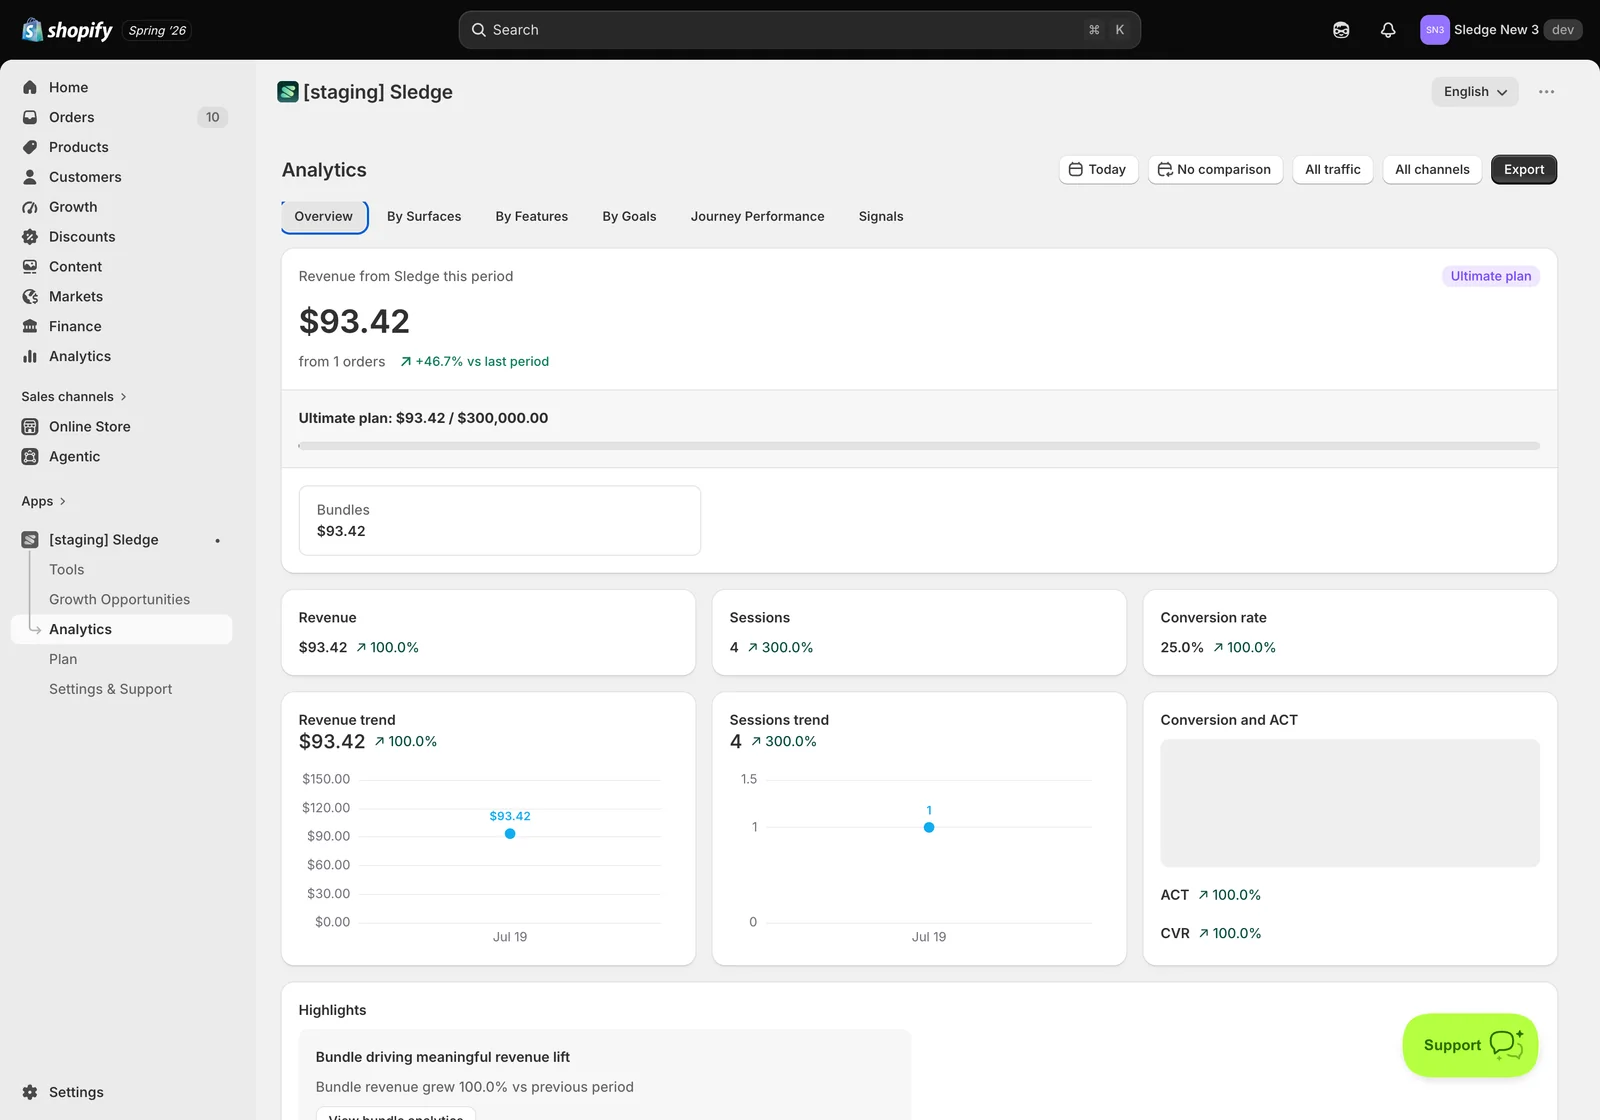Click the pin dot next to [staging] Sledge
The width and height of the screenshot is (1600, 1120).
(x=217, y=541)
